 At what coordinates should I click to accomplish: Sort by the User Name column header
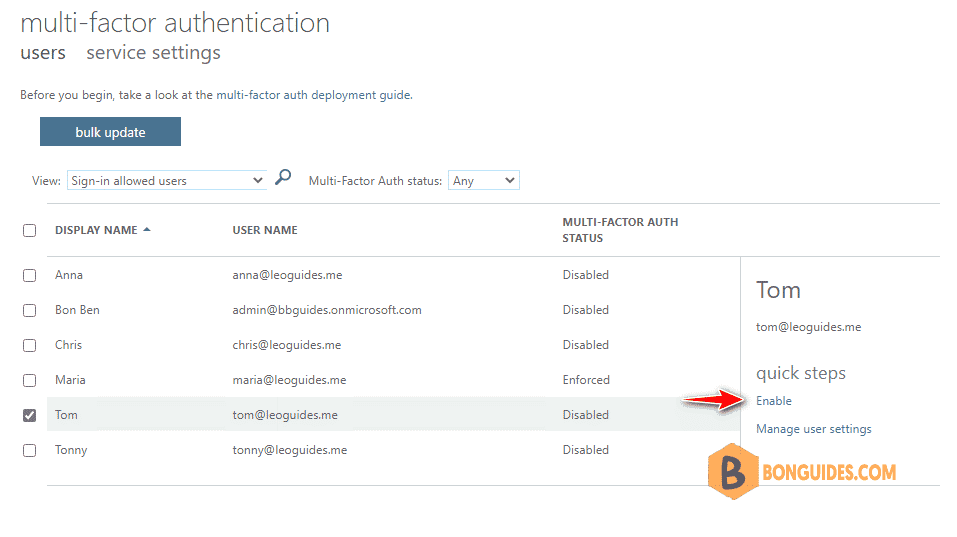(265, 230)
